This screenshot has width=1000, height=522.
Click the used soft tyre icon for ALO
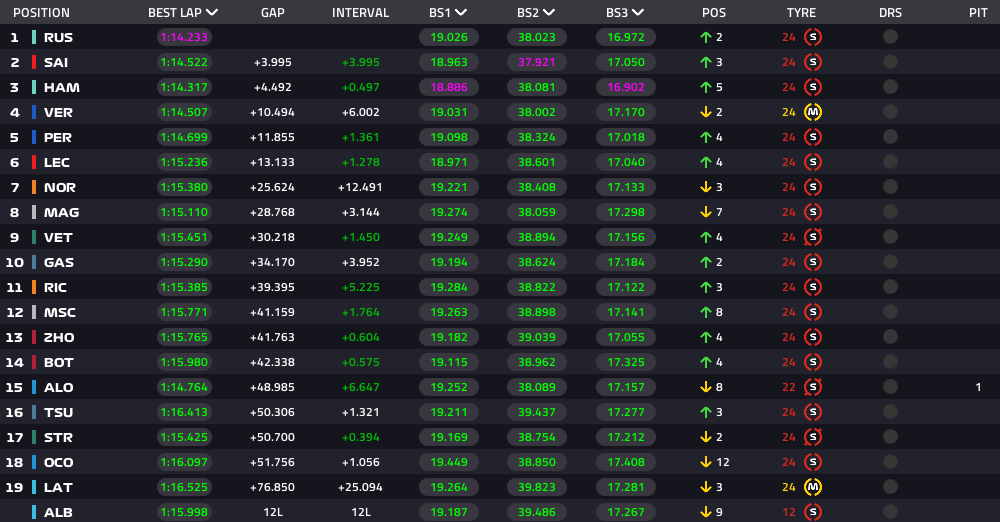tap(812, 387)
